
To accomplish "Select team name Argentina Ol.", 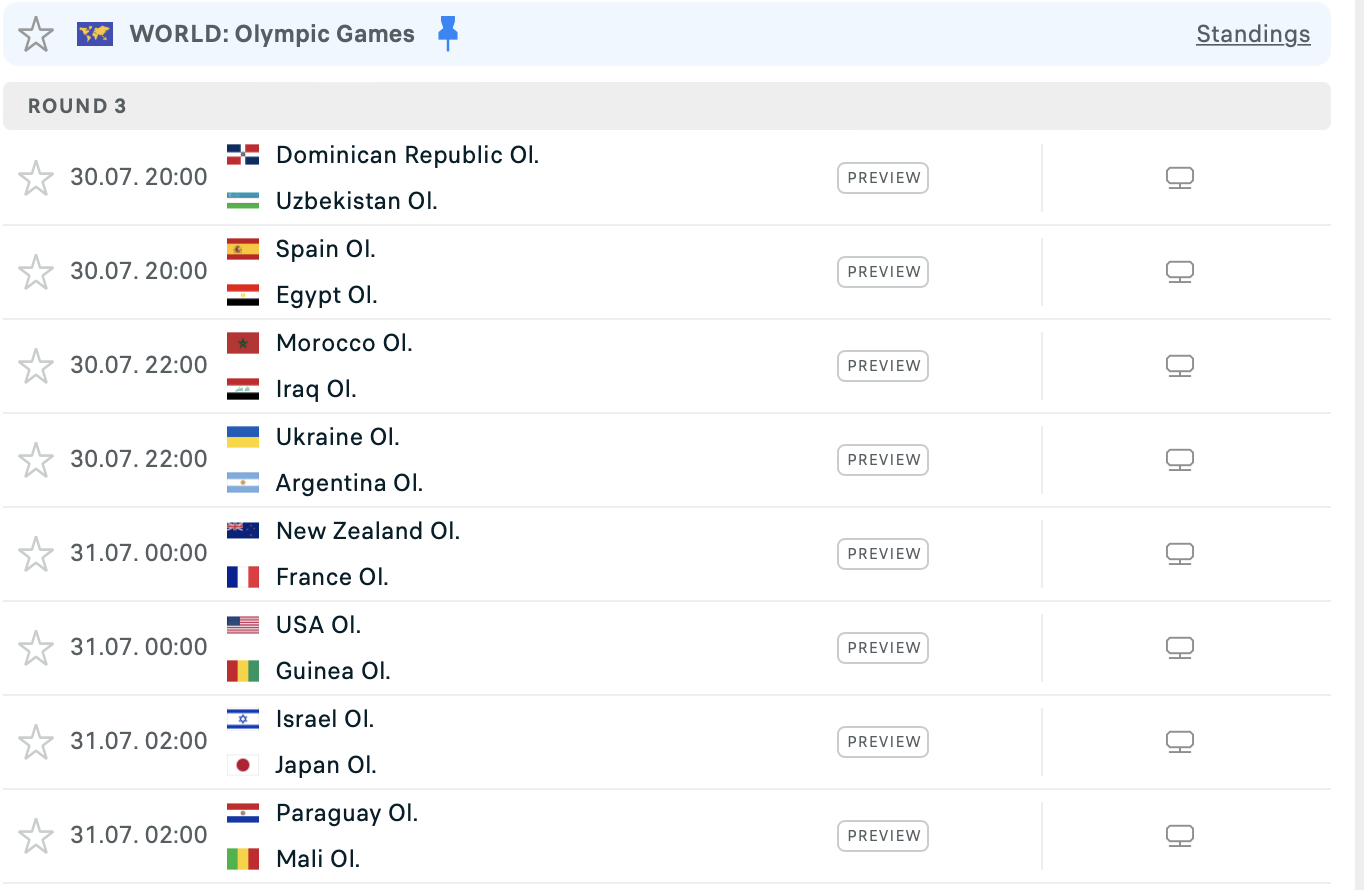I will pos(350,483).
